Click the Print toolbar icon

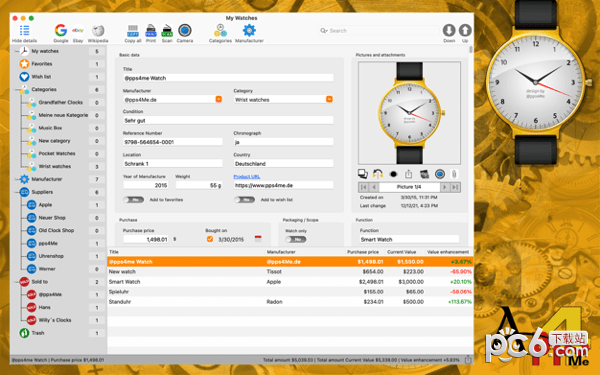pos(151,31)
